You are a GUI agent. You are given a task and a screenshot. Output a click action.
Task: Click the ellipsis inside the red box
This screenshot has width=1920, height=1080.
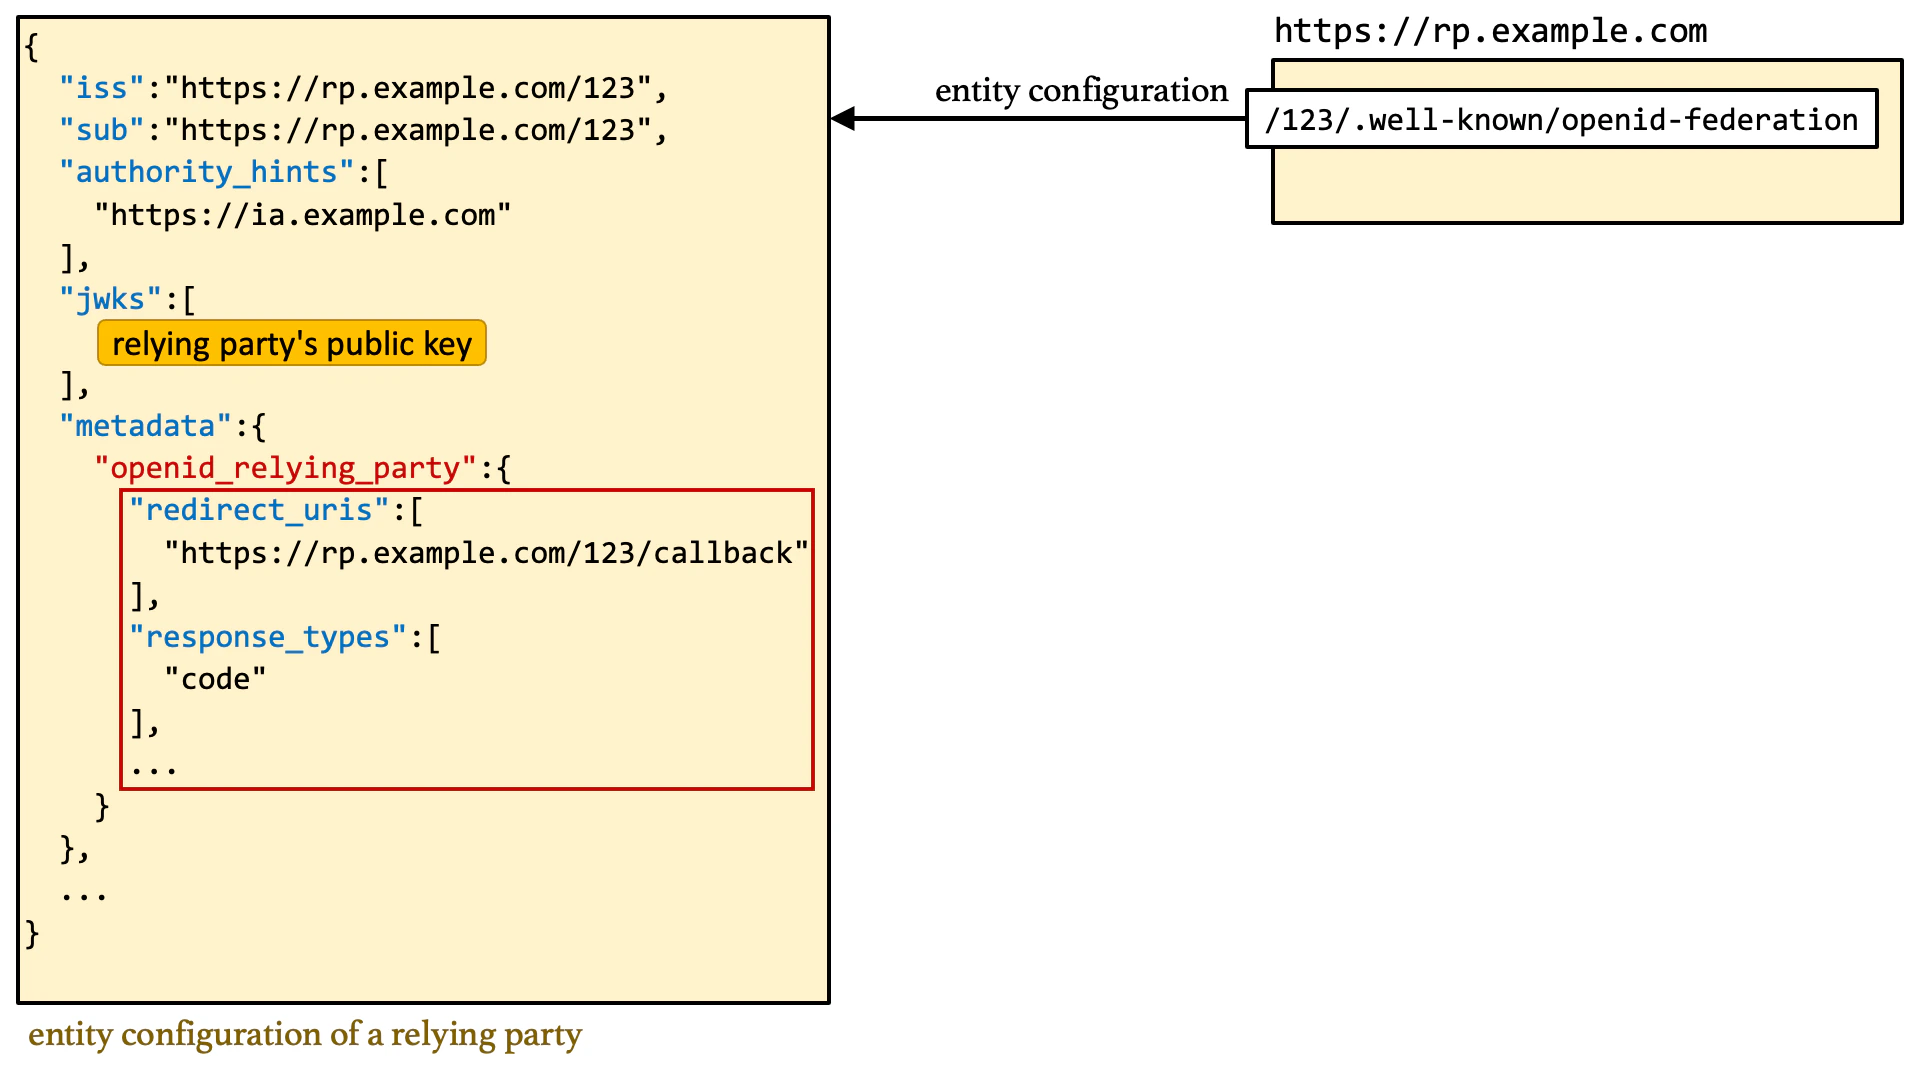tap(154, 769)
